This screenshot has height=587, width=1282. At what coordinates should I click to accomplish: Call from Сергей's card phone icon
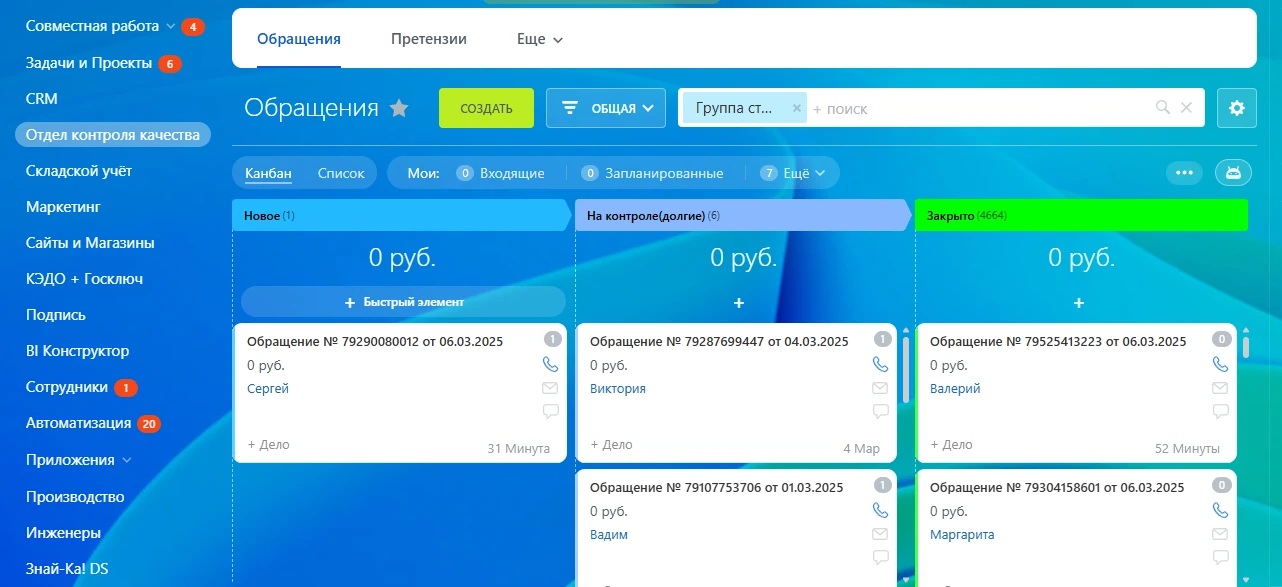click(550, 365)
